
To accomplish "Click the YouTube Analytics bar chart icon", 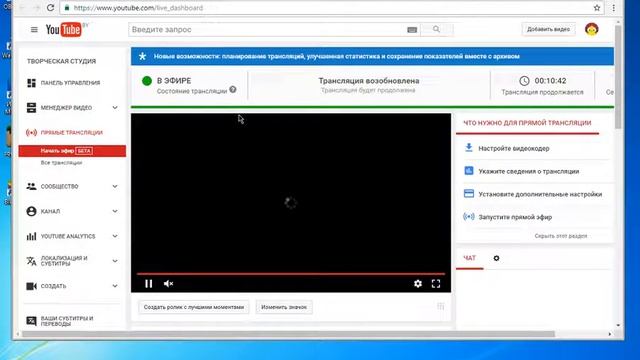I will click(31, 236).
